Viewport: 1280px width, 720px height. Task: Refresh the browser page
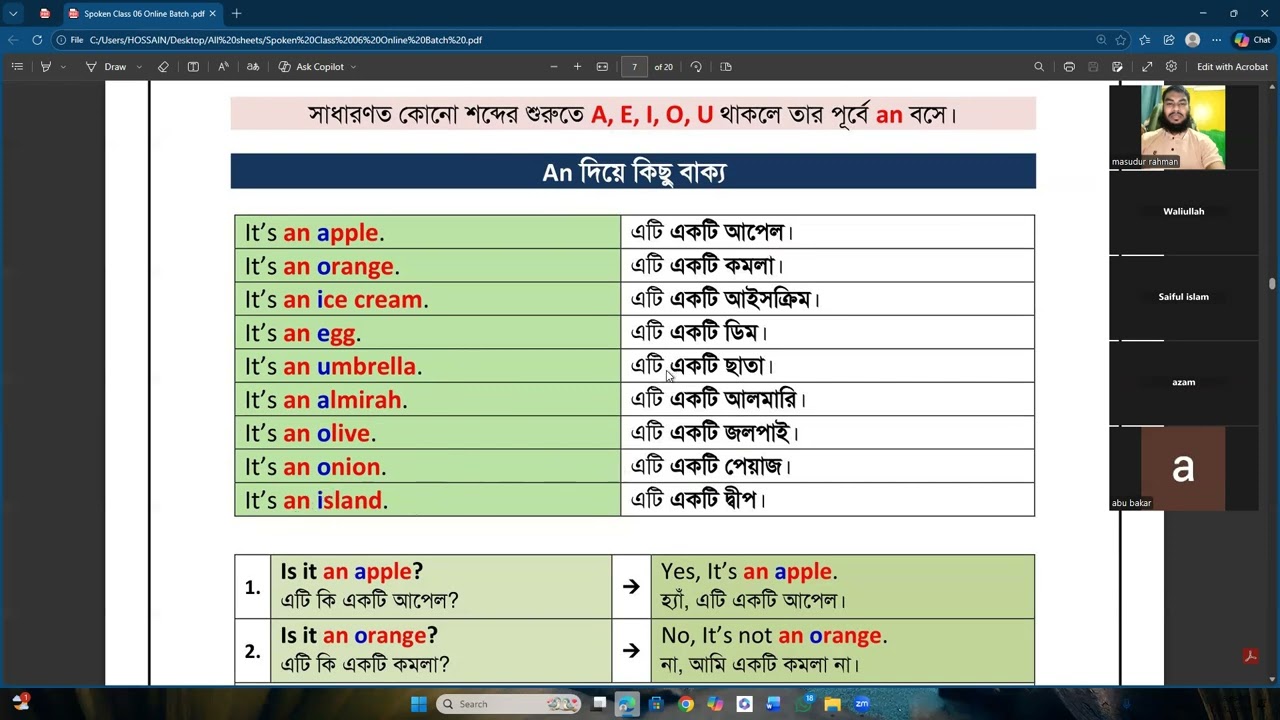click(x=37, y=40)
